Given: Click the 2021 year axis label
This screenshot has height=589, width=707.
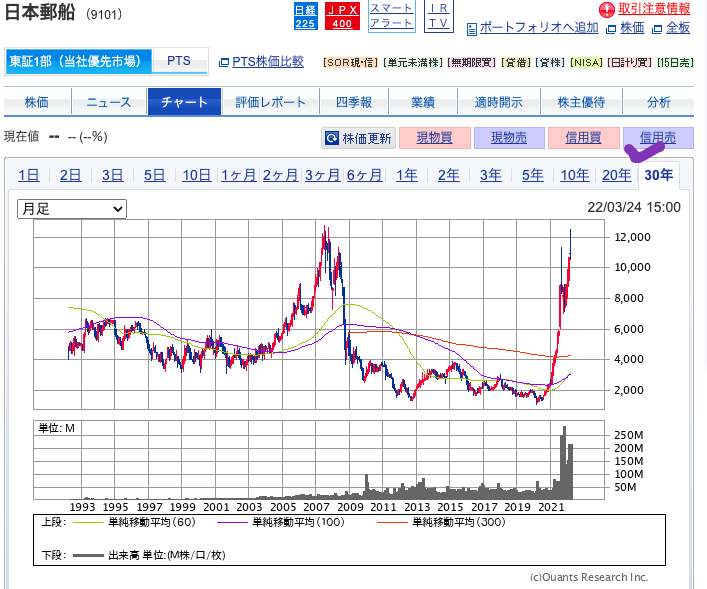Looking at the screenshot, I should pos(551,507).
